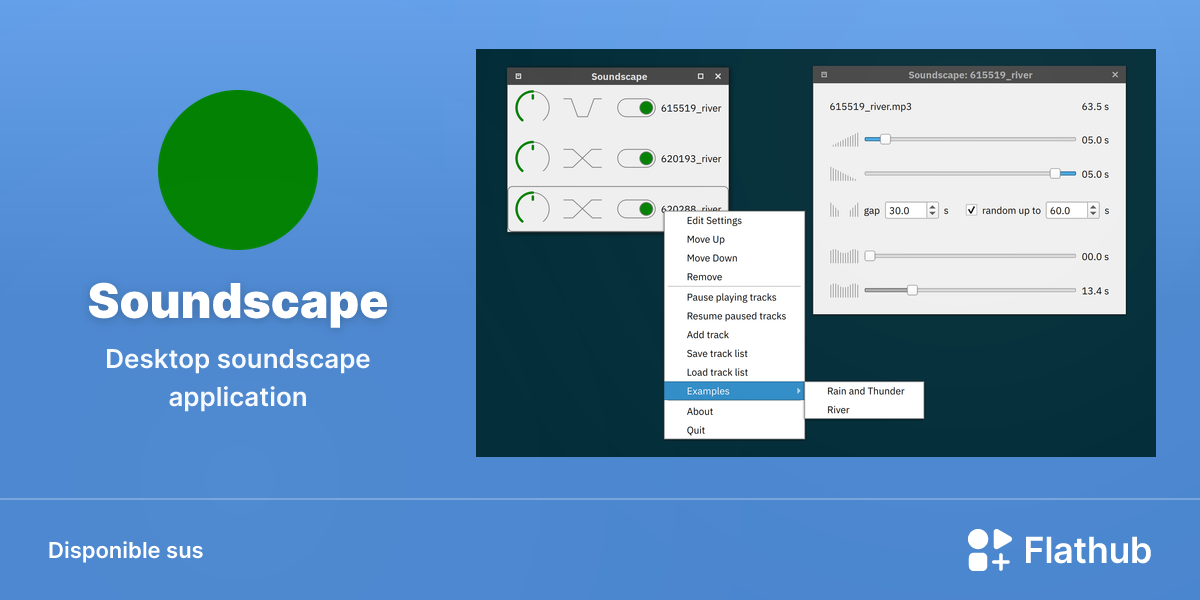Open the window menu icon of Soundscape main window
Image resolution: width=1200 pixels, height=600 pixels.
518,76
